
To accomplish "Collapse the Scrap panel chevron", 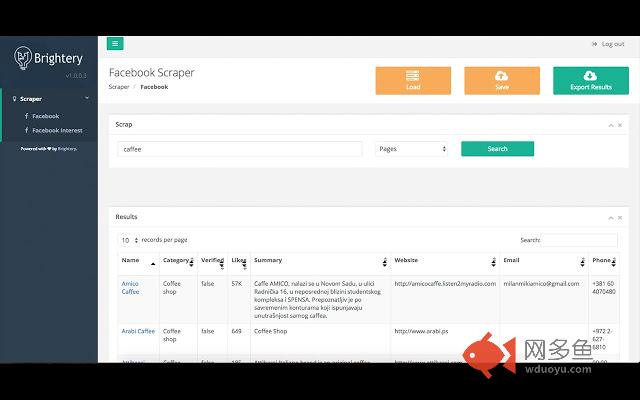I will pos(611,125).
